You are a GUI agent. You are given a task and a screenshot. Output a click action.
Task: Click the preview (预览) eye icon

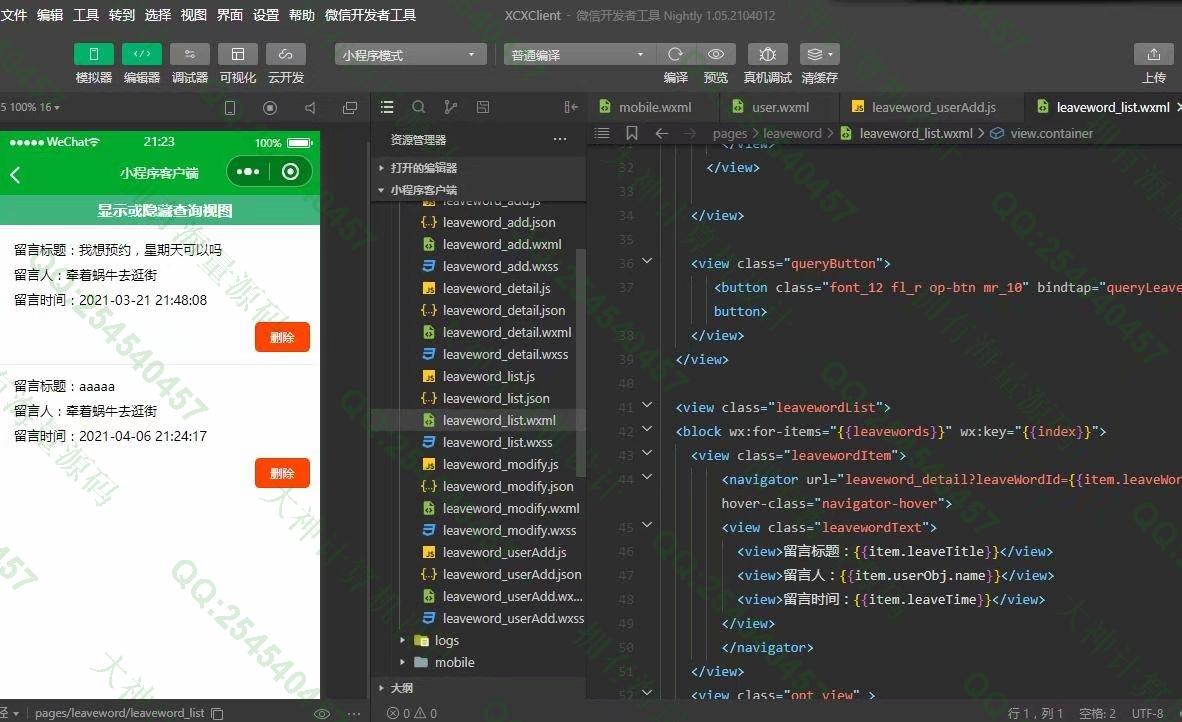[x=716, y=54]
